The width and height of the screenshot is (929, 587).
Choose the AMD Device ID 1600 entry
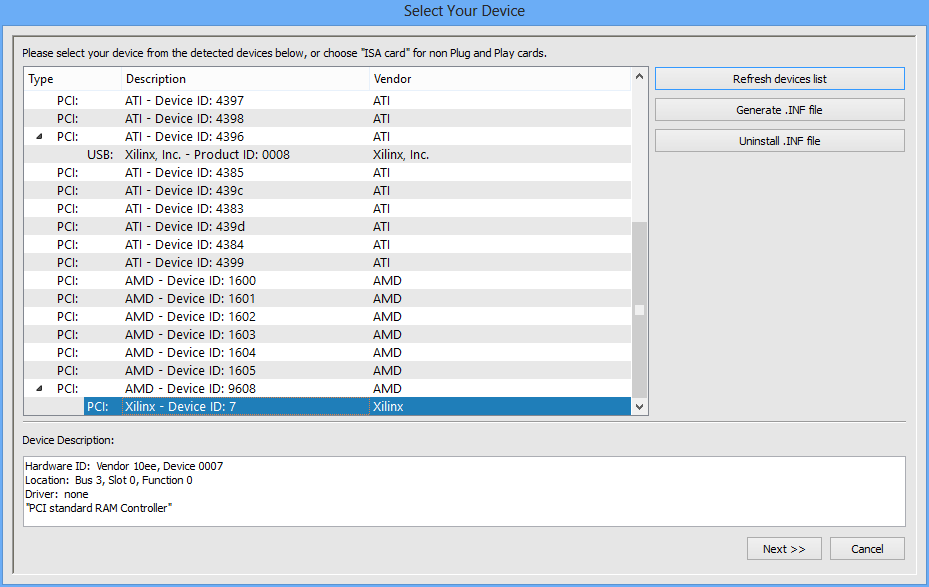tap(190, 281)
